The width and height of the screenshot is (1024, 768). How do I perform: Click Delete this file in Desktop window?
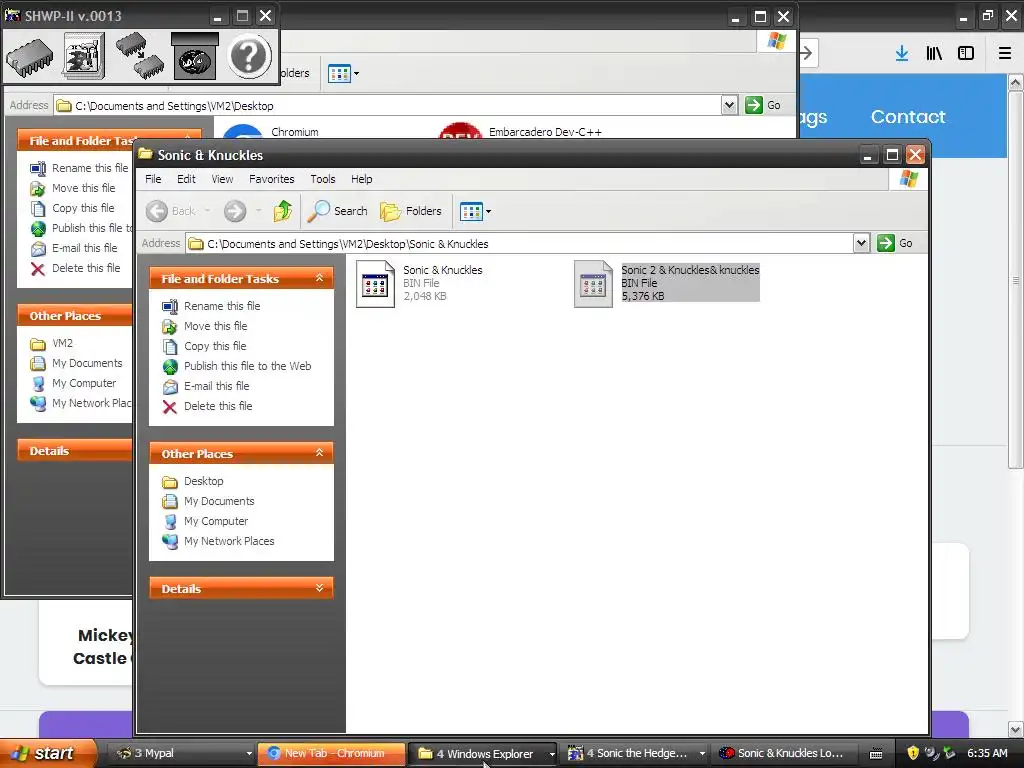[x=75, y=268]
